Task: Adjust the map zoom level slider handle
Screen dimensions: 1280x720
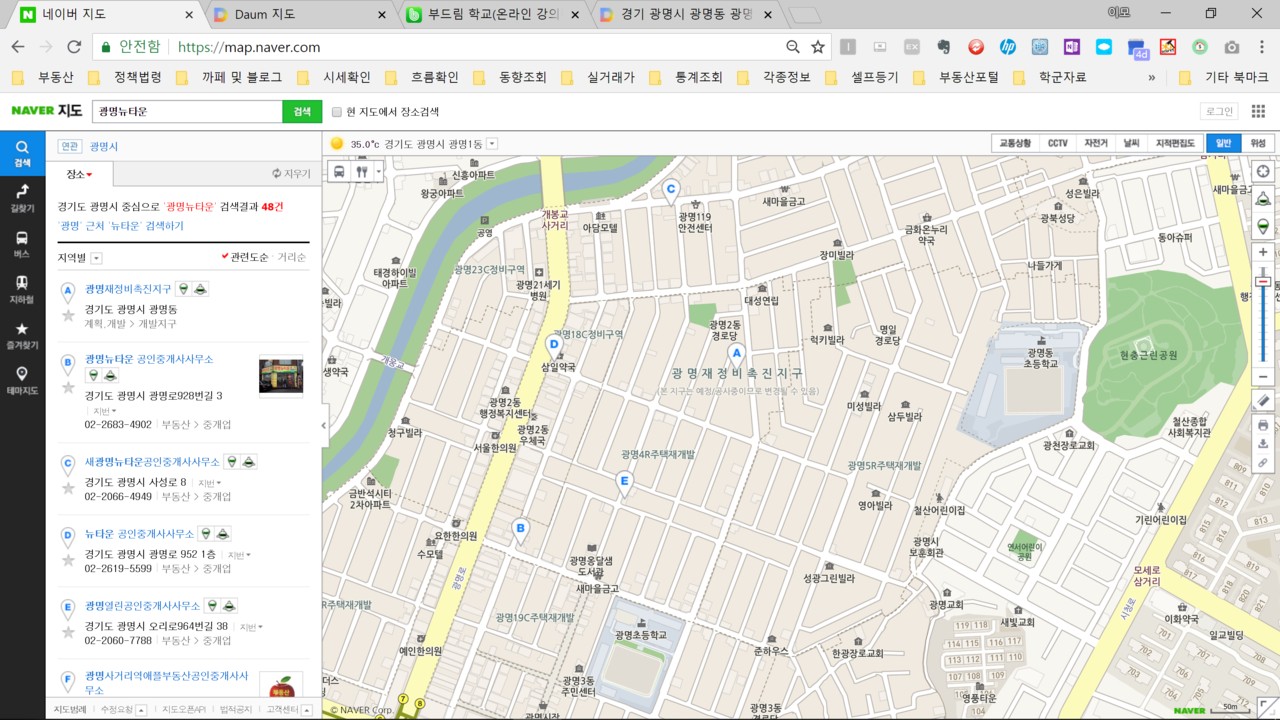Action: 1263,282
